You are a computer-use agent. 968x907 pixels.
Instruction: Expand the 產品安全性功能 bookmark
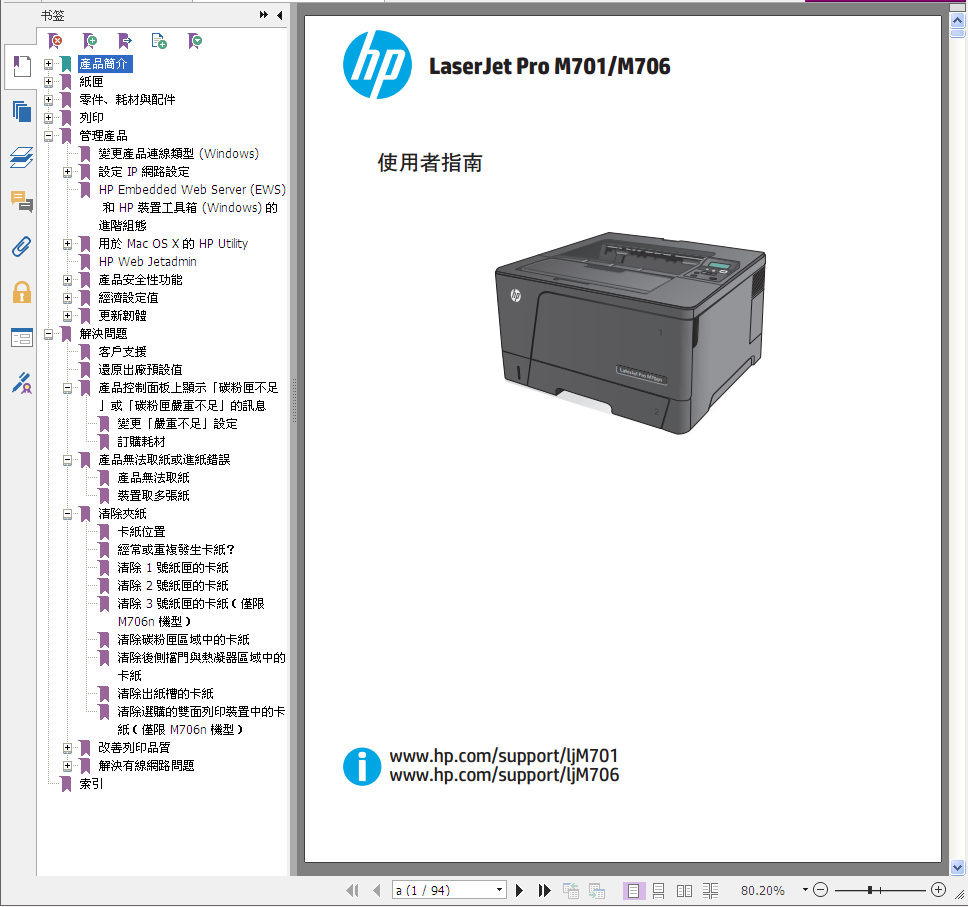click(x=67, y=280)
